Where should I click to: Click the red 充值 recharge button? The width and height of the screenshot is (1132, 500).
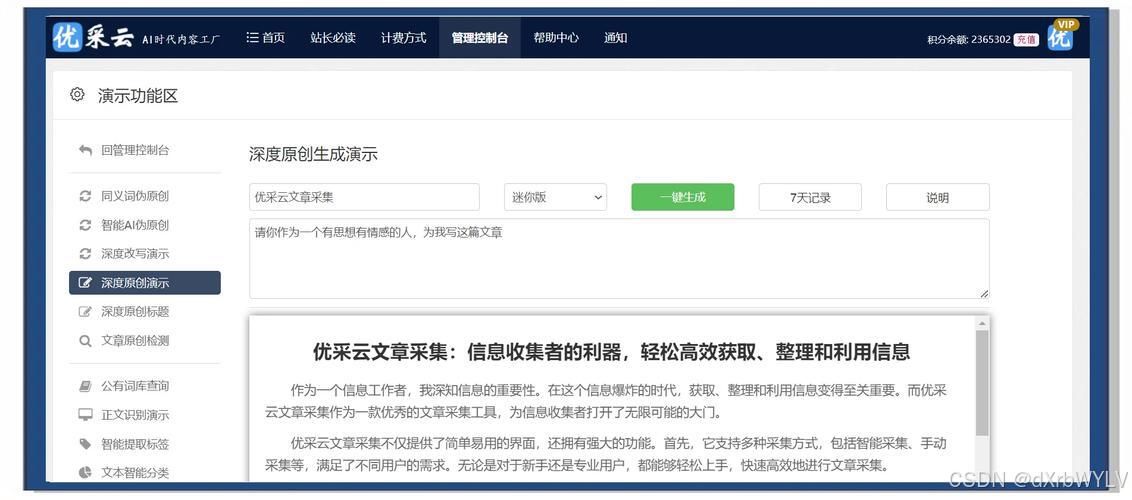click(x=1026, y=40)
